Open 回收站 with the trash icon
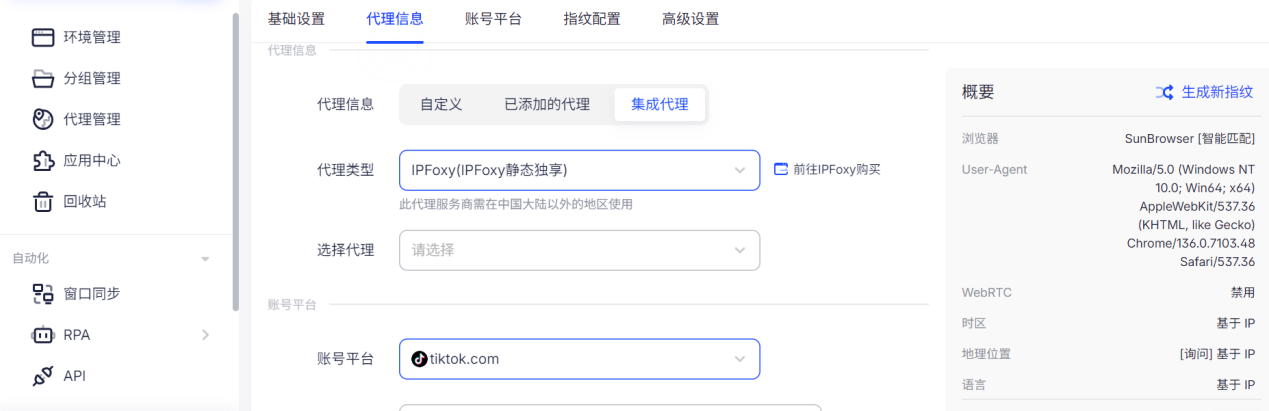This screenshot has height=411, width=1269. point(42,201)
